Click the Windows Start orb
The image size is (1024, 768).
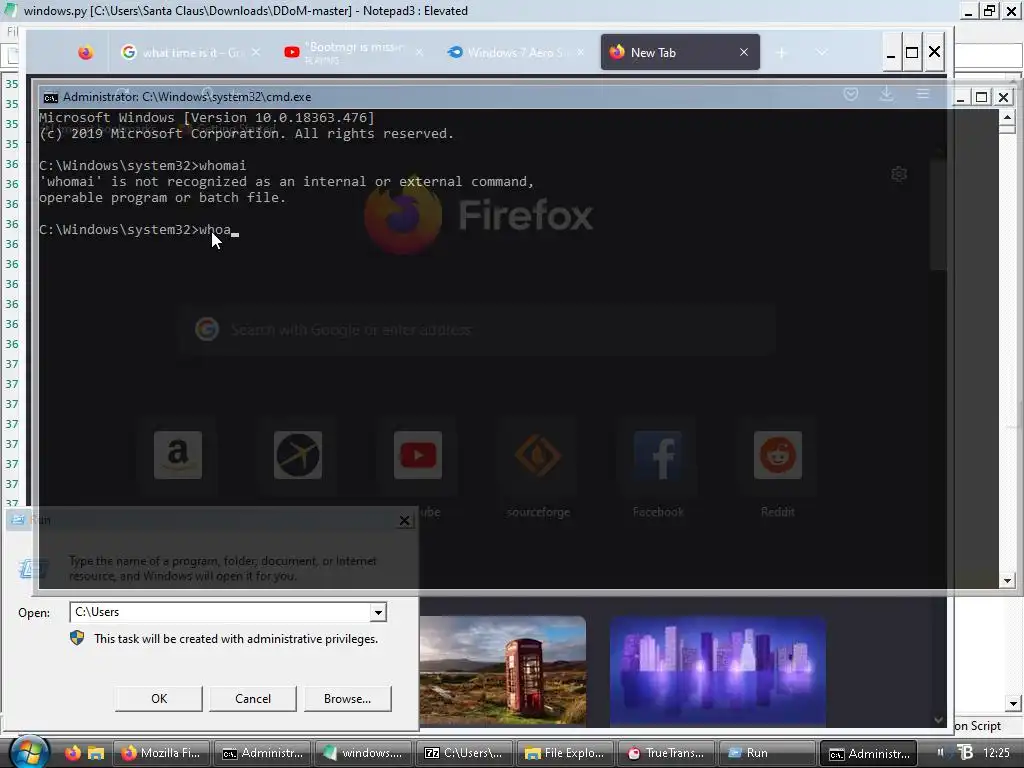click(x=29, y=752)
